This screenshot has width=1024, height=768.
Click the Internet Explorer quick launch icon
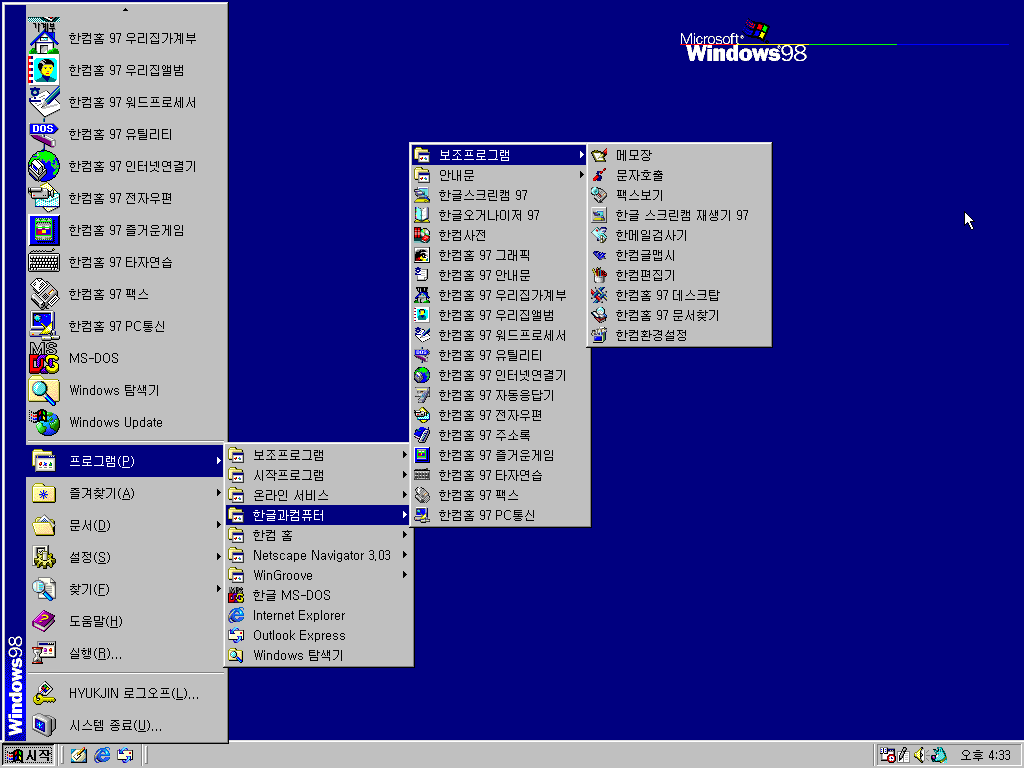click(102, 756)
